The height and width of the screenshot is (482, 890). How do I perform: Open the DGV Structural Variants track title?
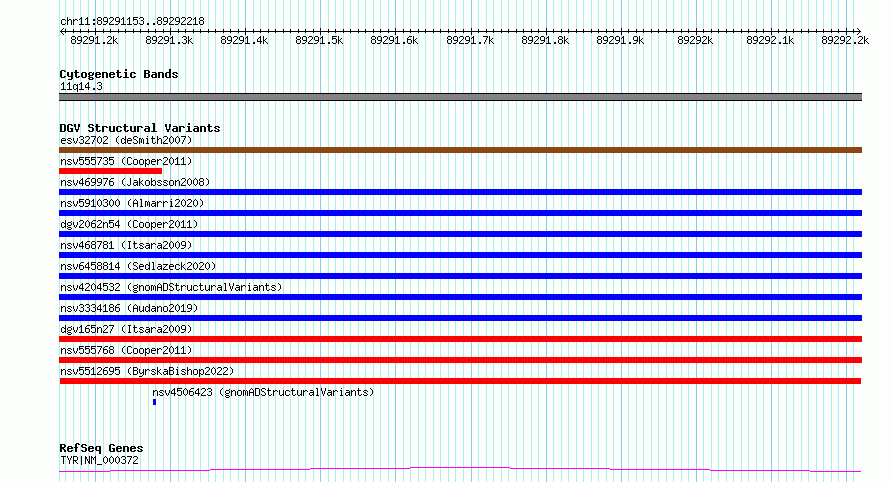140,128
